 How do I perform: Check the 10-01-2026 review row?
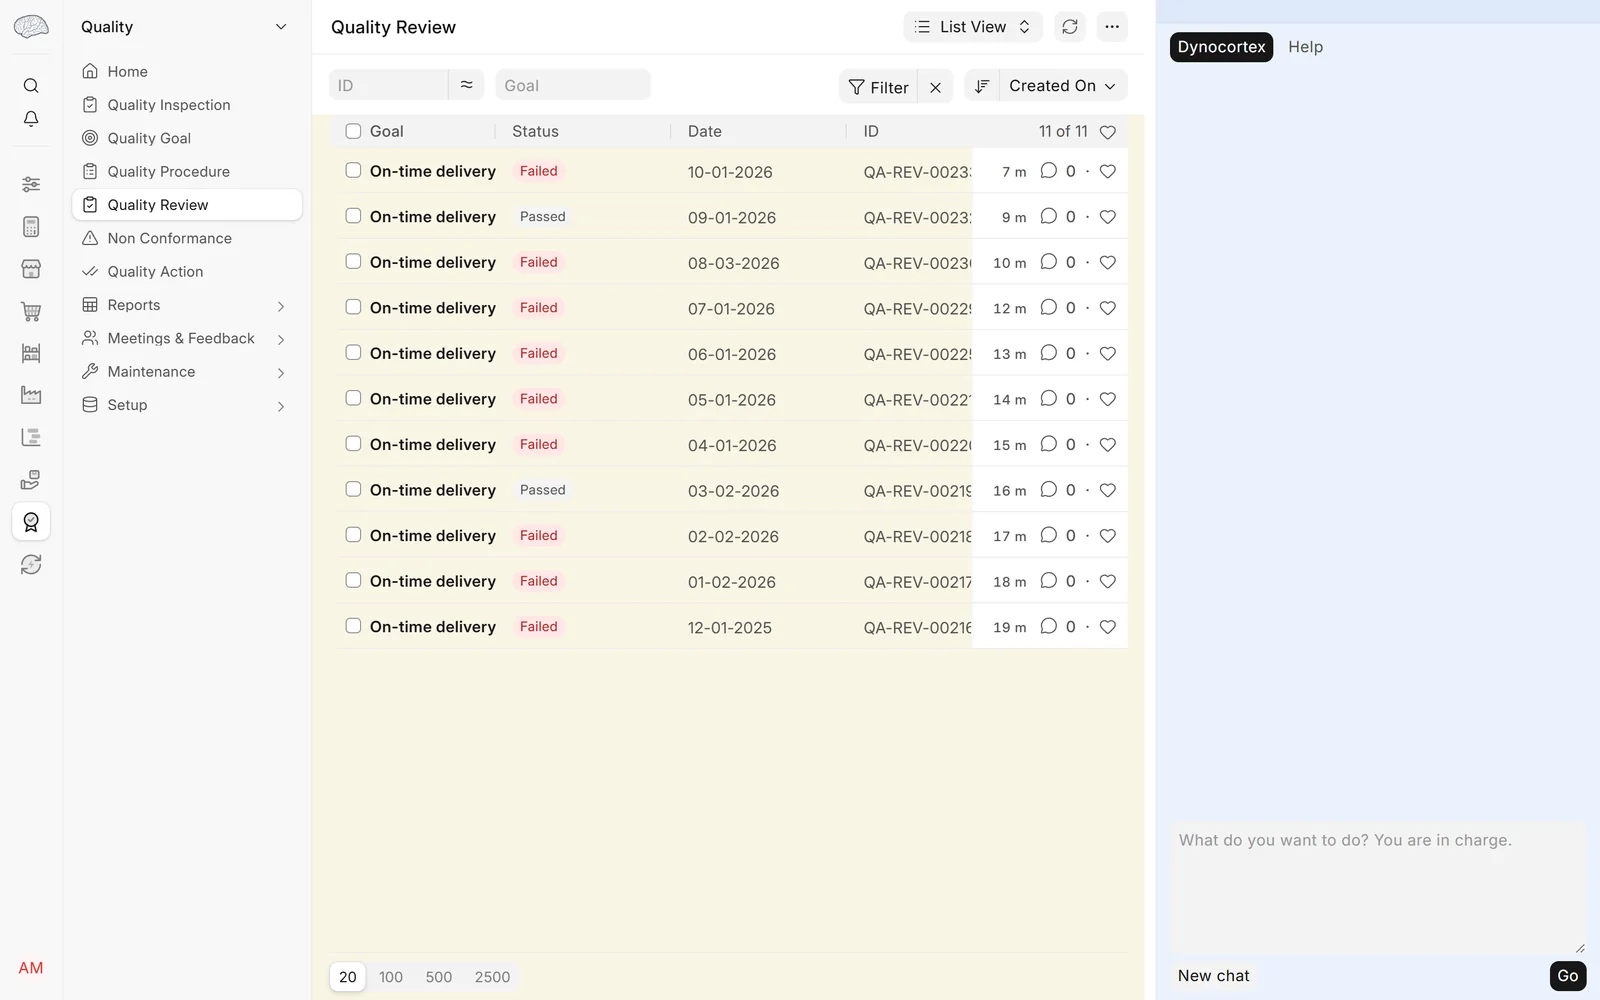353,170
